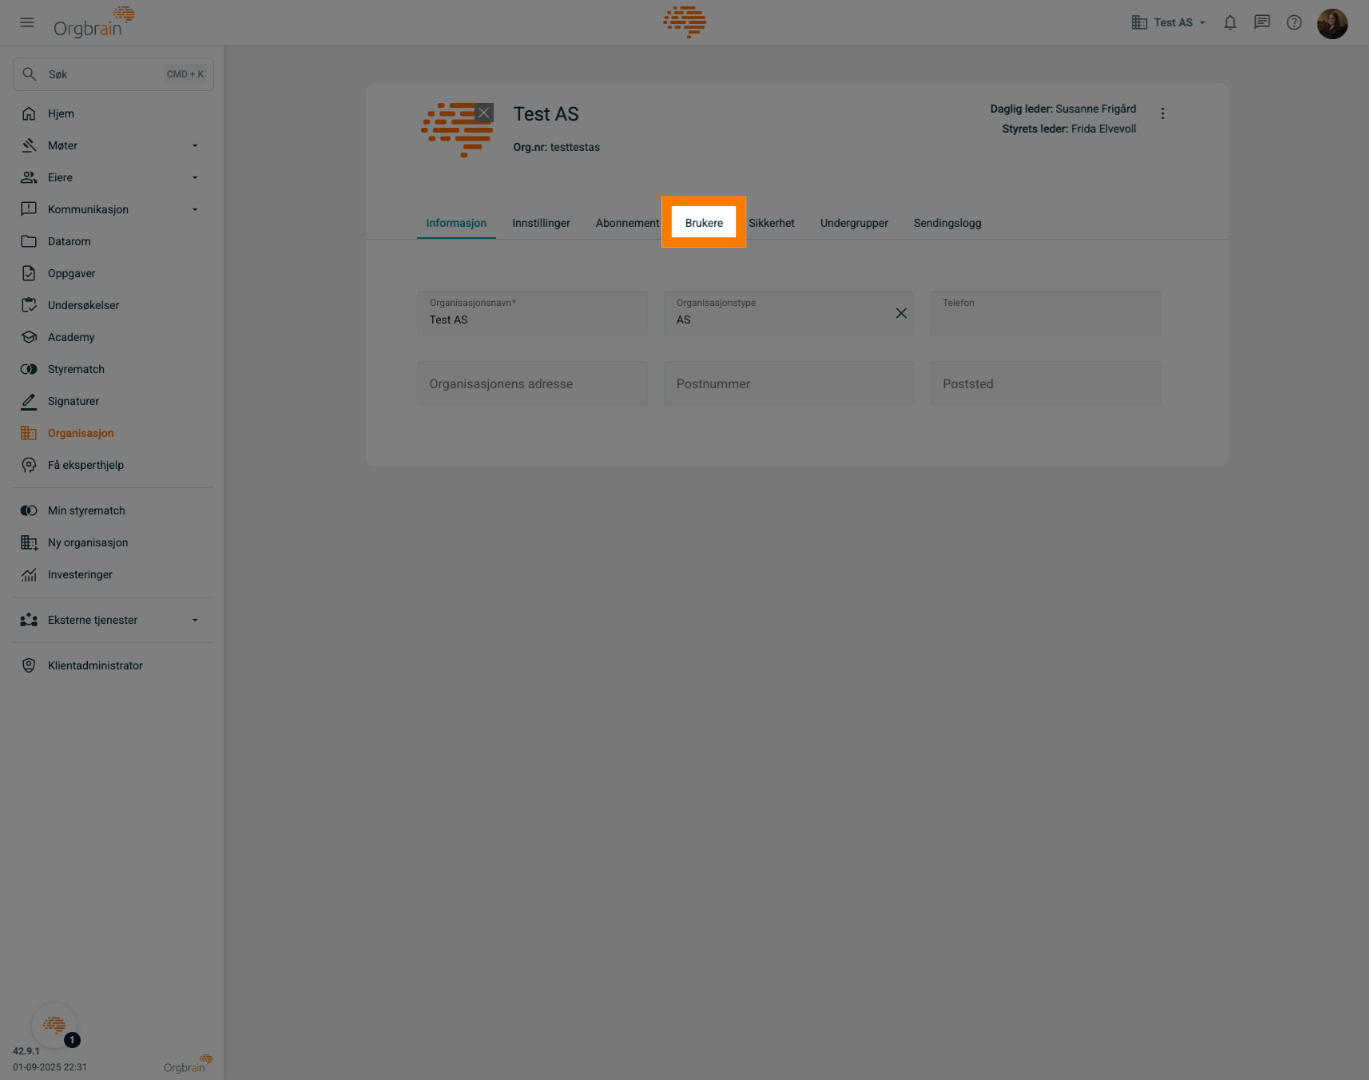The height and width of the screenshot is (1080, 1369).
Task: Open Academy in sidebar
Action: point(112,338)
